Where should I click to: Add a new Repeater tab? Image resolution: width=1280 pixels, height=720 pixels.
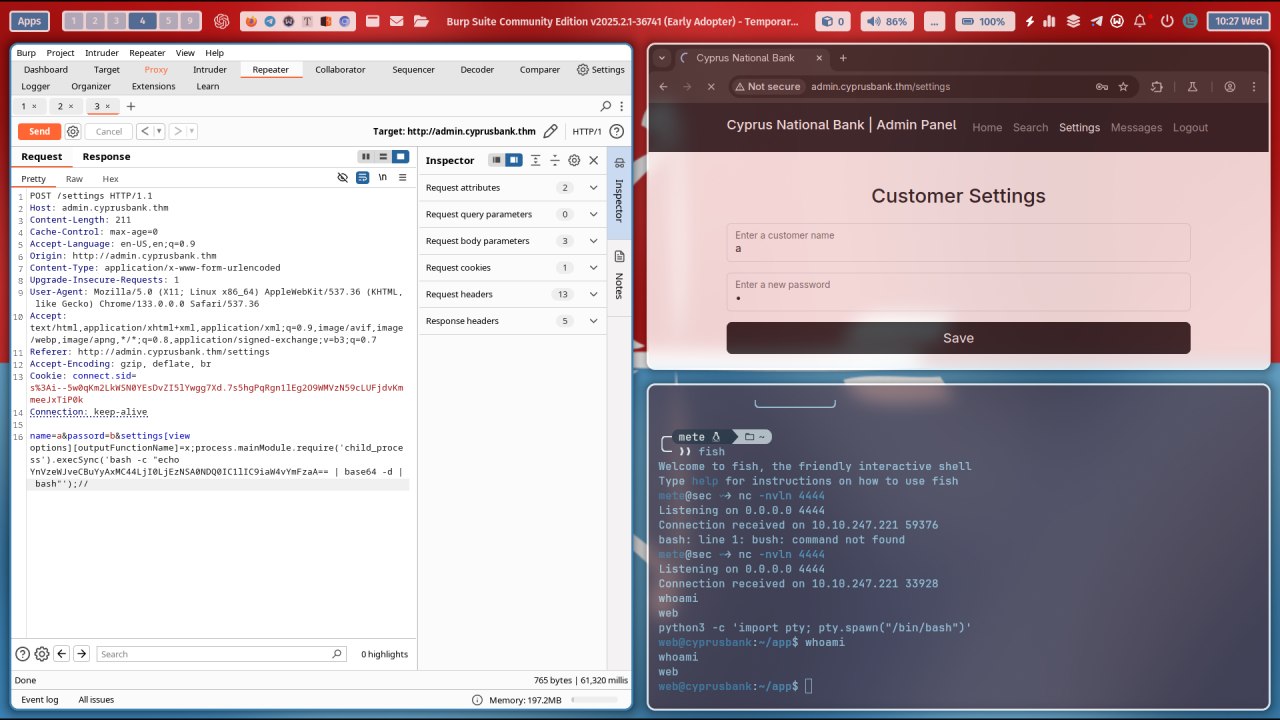point(130,106)
